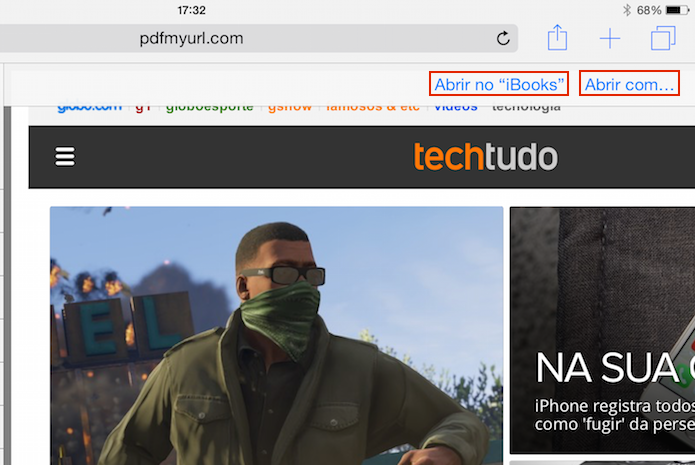Screen dimensions: 695x465
Task: Tap Abrir com... option
Action: 629,83
